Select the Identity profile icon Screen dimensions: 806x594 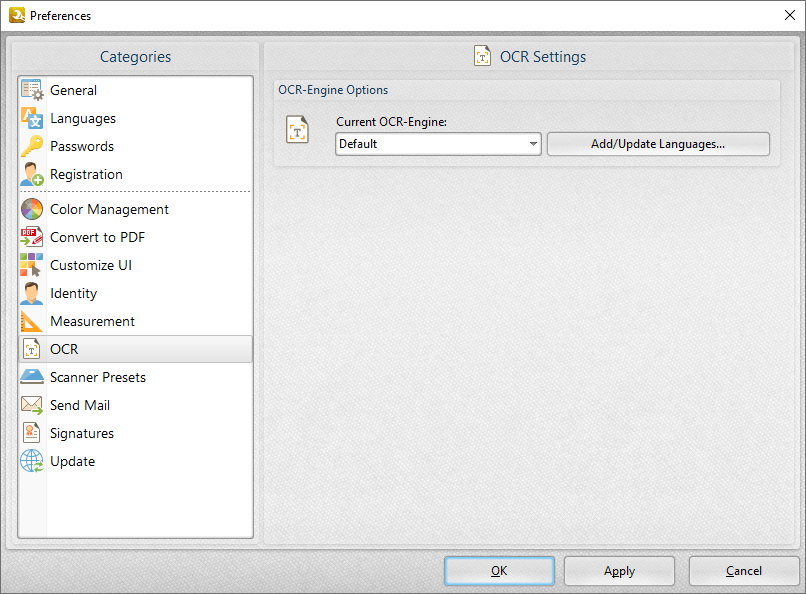click(32, 293)
